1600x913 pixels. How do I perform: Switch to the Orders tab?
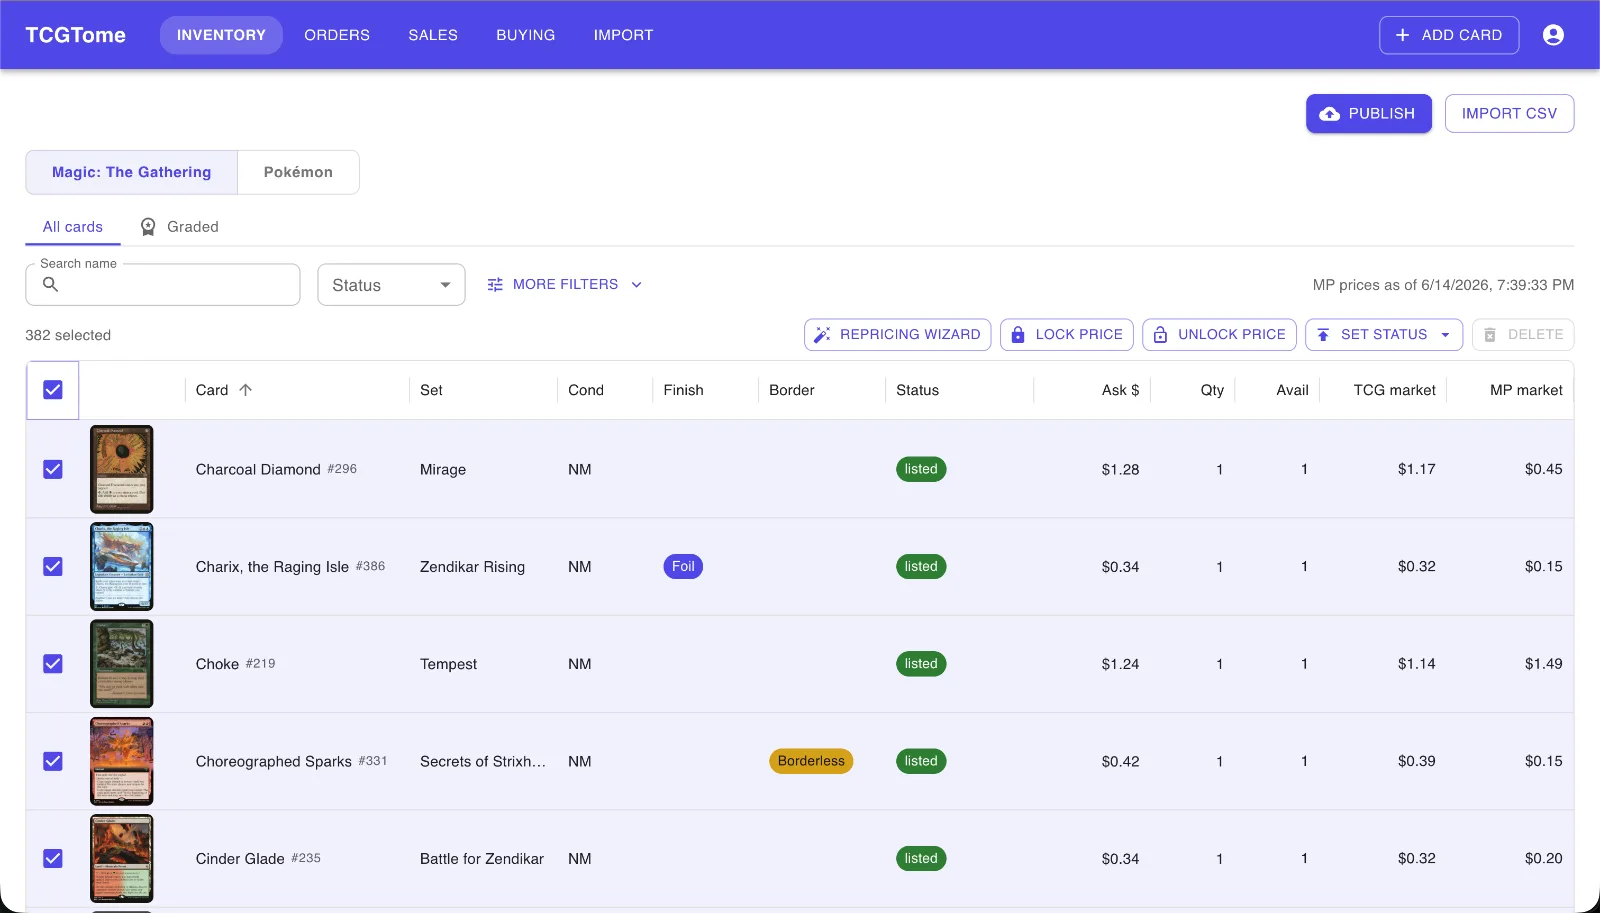pos(337,35)
